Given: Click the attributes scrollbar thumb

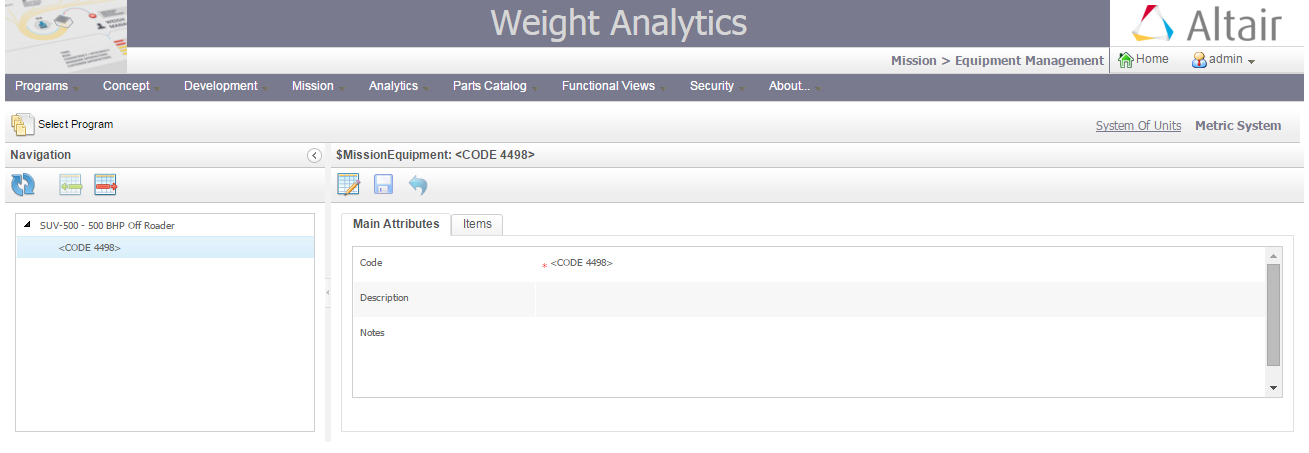Looking at the screenshot, I should pos(1273,315).
